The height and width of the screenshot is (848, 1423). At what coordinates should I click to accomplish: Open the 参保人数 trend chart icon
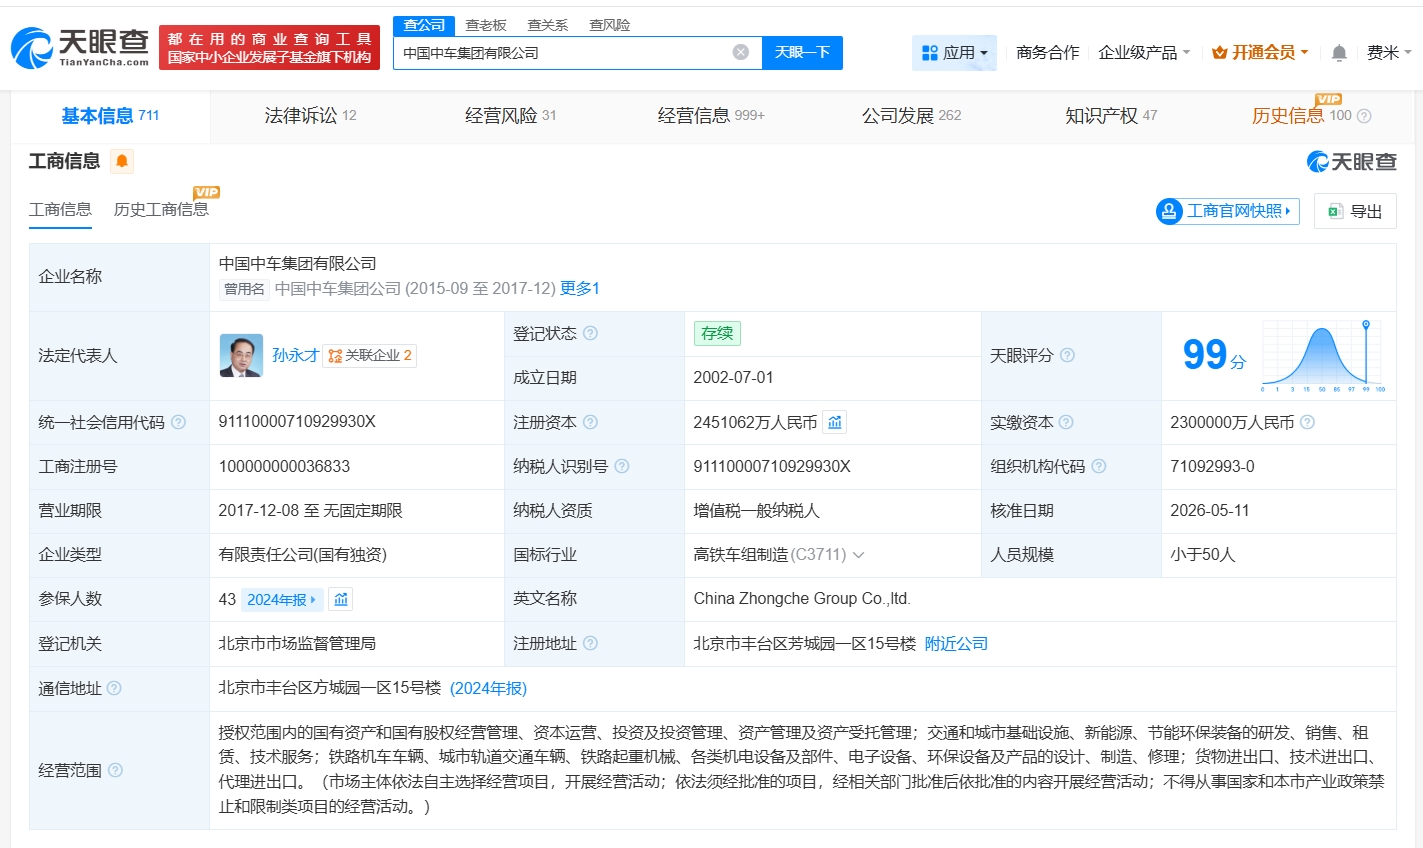pos(341,599)
